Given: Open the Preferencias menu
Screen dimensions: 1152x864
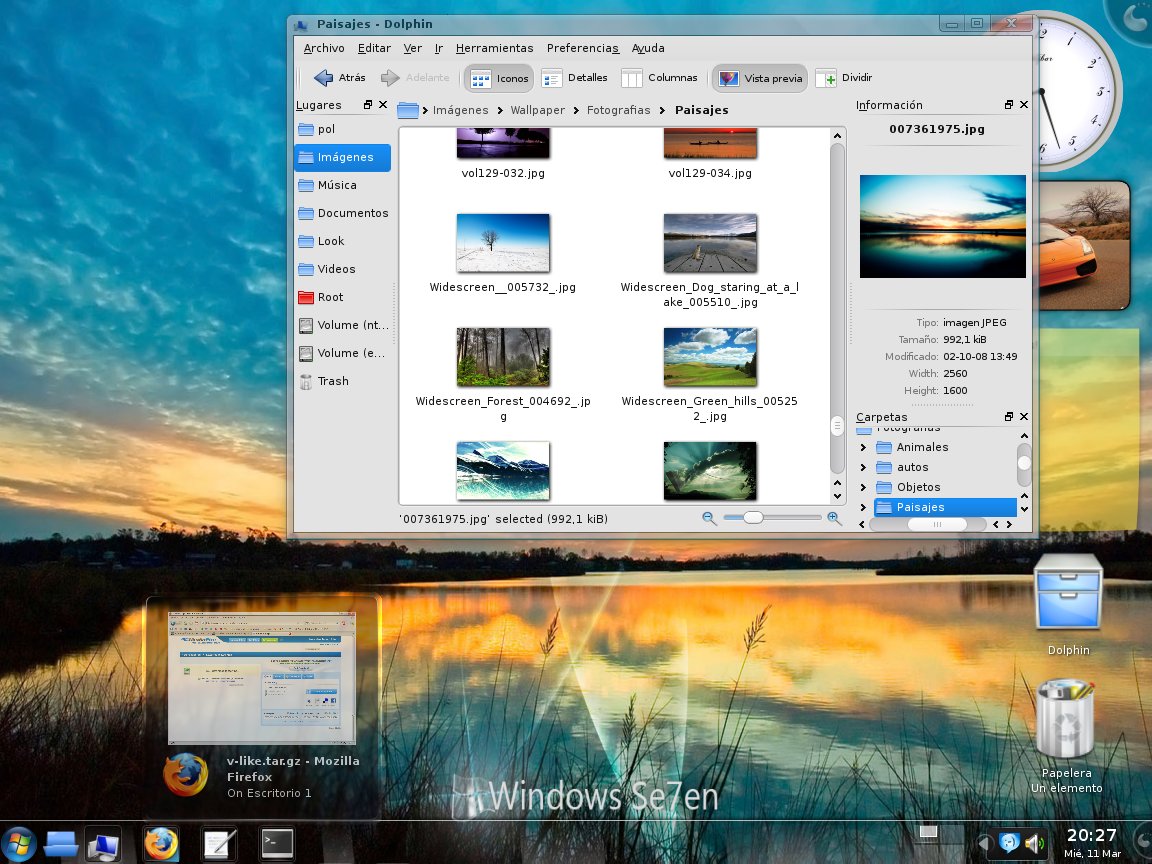Looking at the screenshot, I should pos(583,48).
